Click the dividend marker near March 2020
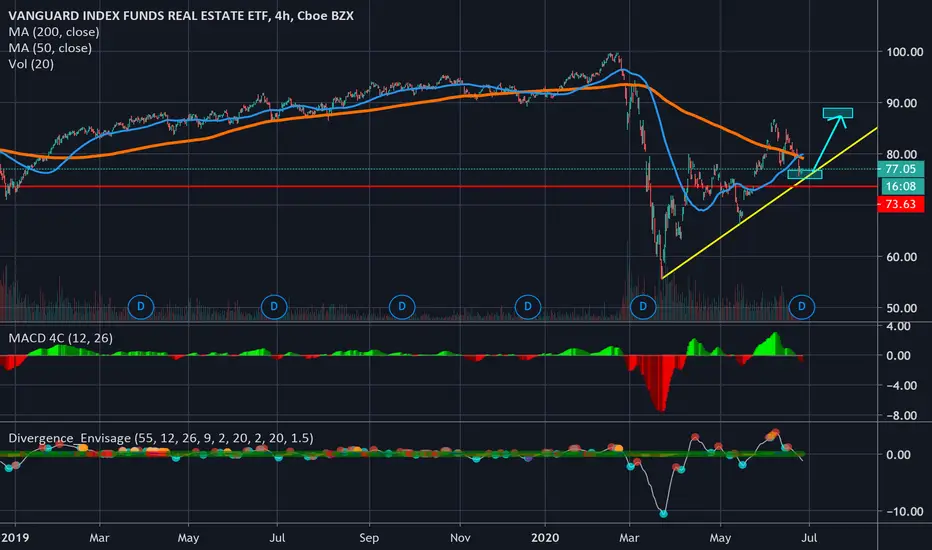The image size is (932, 550). coord(643,307)
